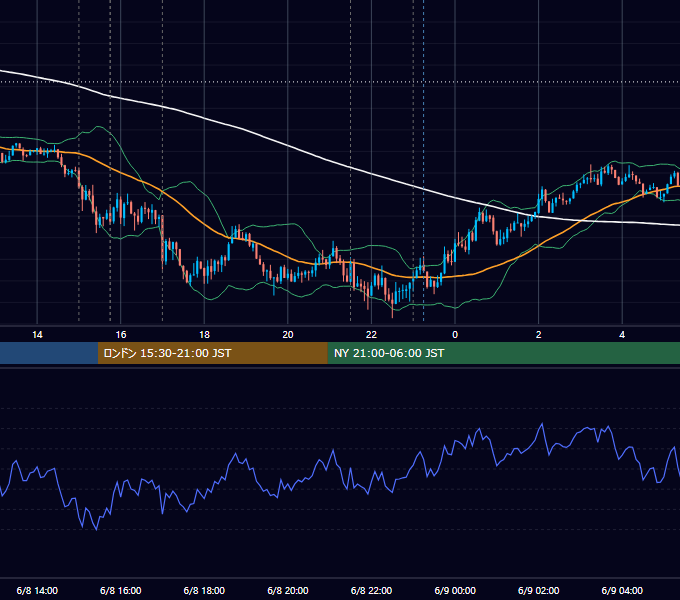Click the 6/9 02:00 label on indicator axis
Image resolution: width=680 pixels, height=600 pixels.
(539, 591)
